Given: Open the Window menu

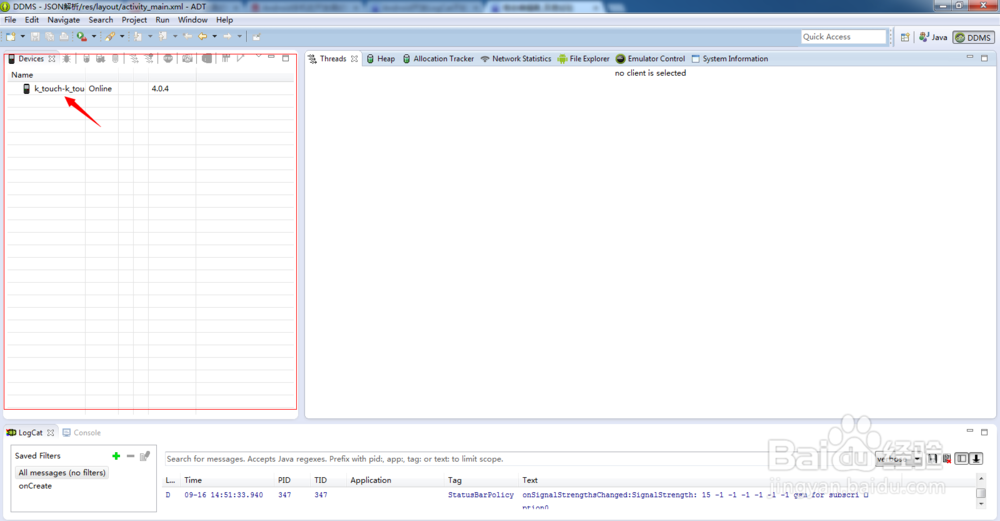Looking at the screenshot, I should [x=193, y=20].
